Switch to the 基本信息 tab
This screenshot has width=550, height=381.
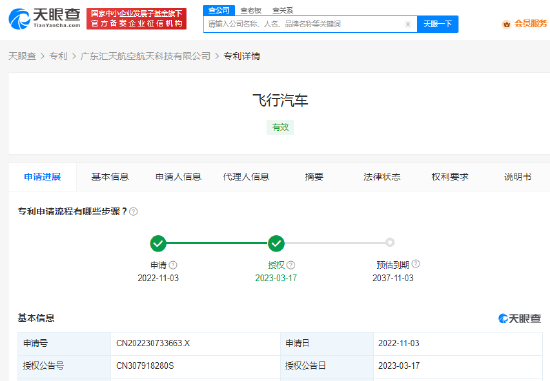[x=110, y=177]
